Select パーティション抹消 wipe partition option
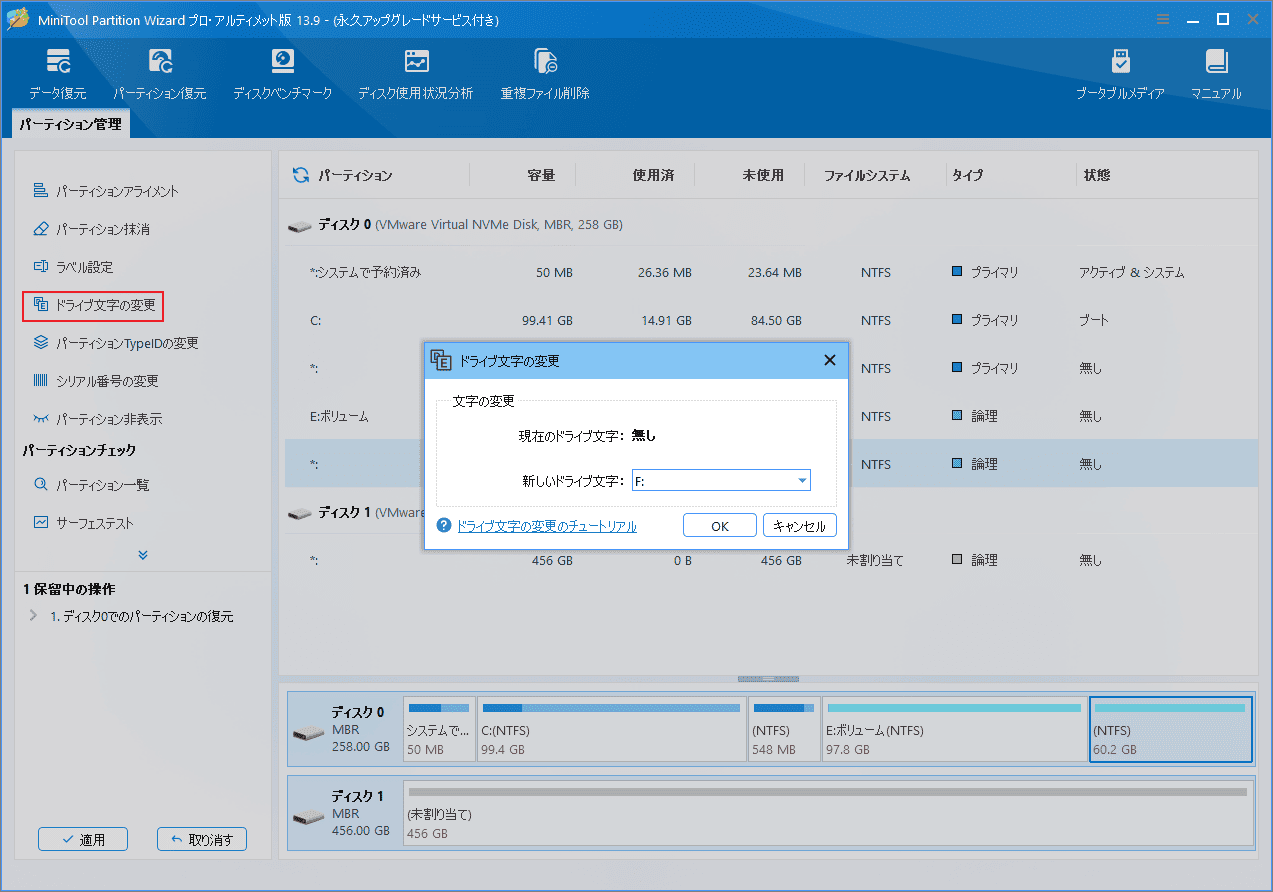1273x892 pixels. [91, 229]
